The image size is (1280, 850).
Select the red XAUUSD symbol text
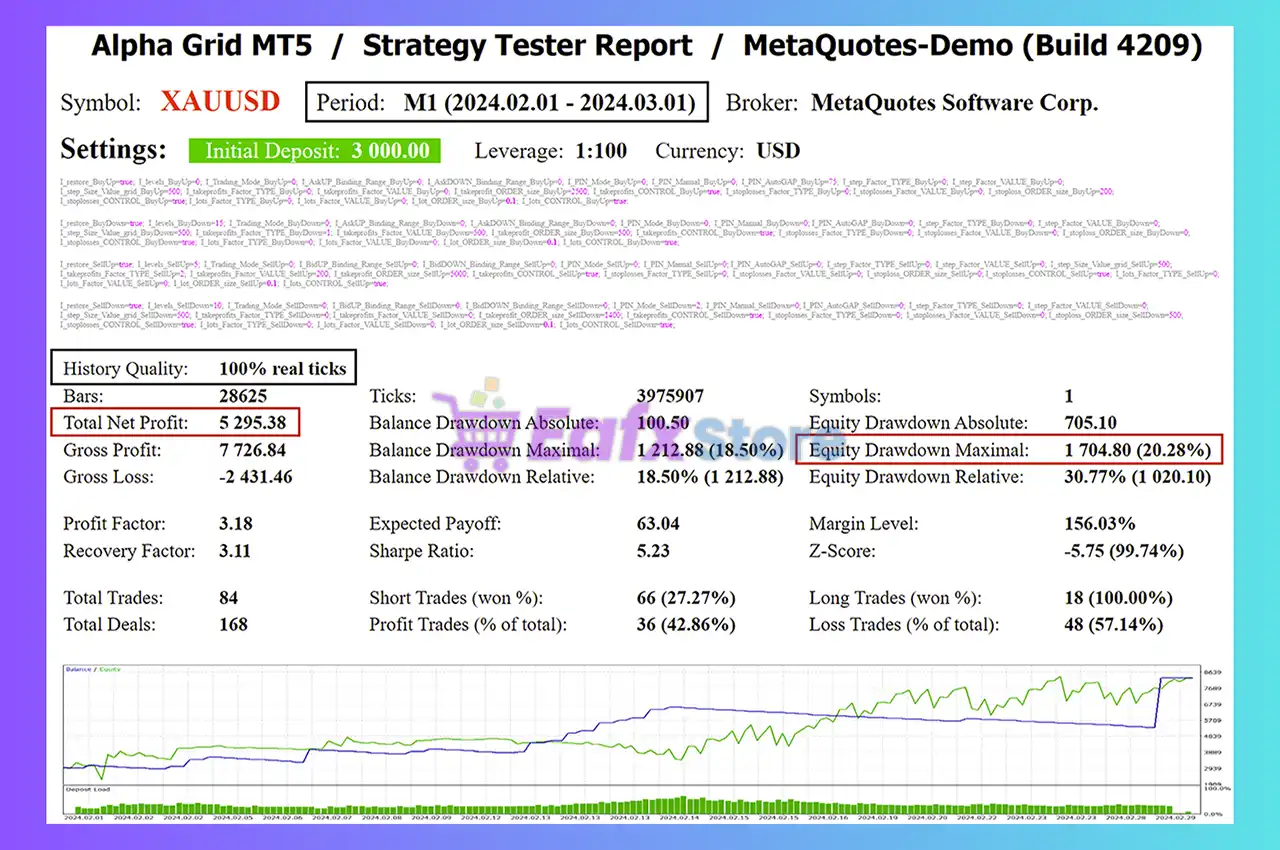tap(220, 102)
